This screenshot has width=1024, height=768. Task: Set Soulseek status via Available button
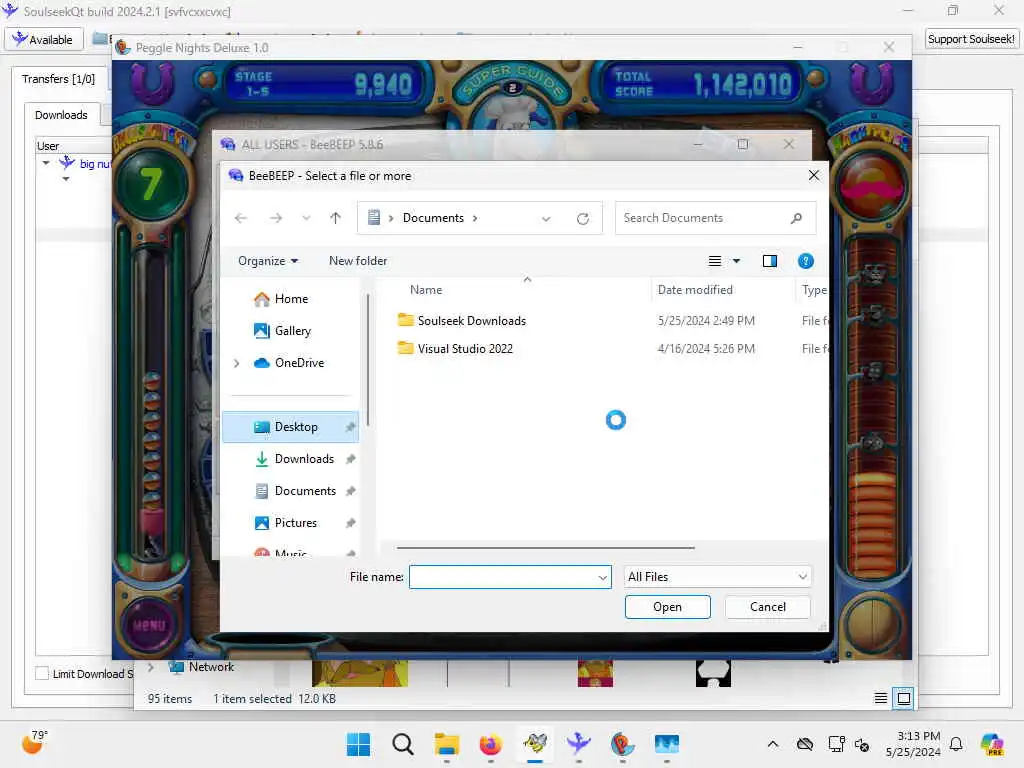point(44,39)
